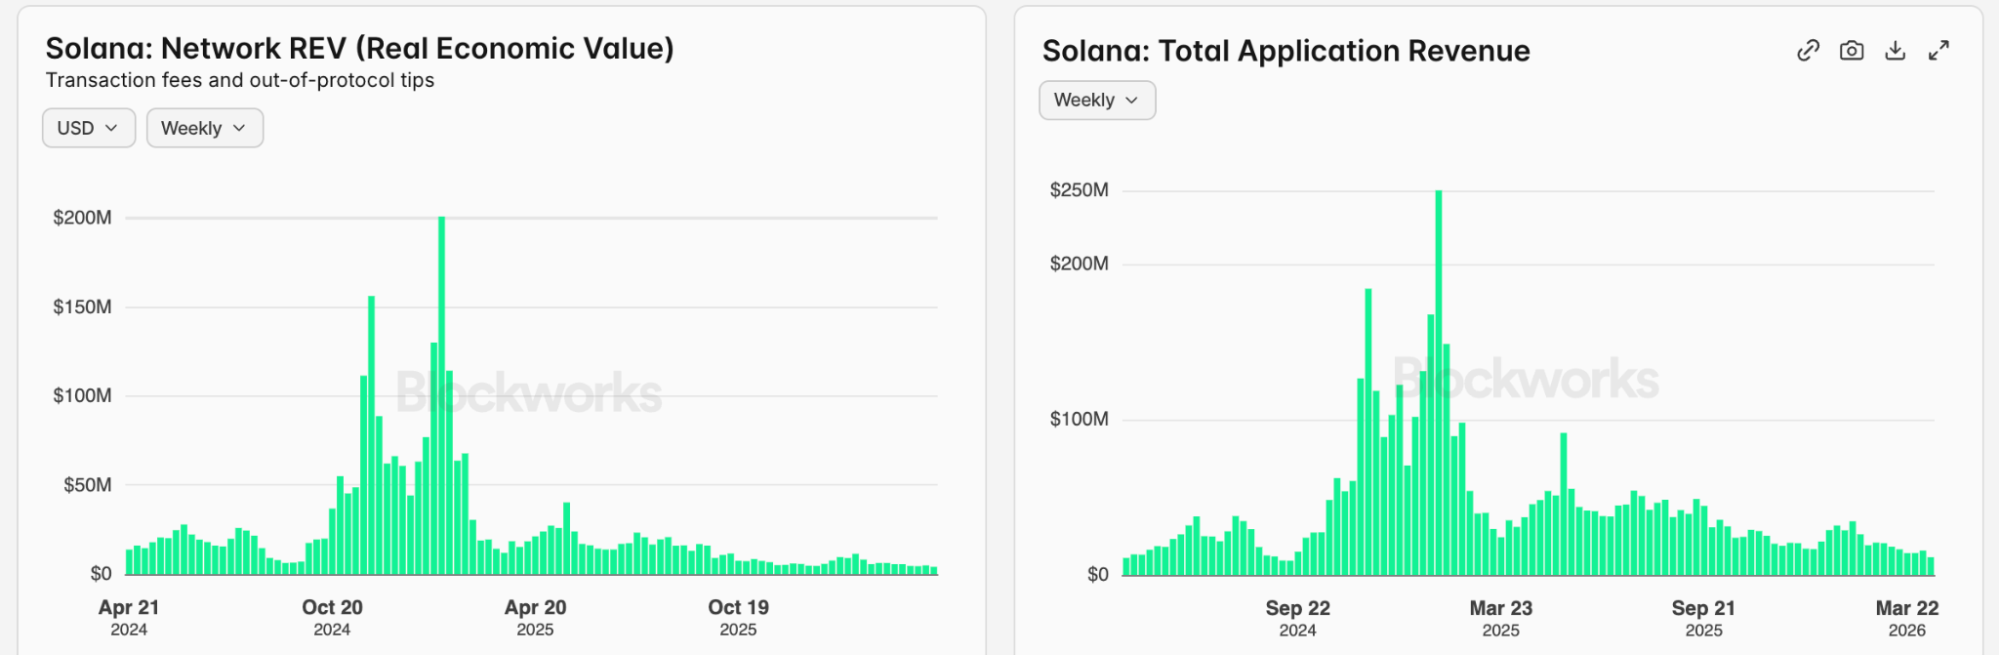
Task: Click the $250M y-axis label on Application Revenue
Action: pyautogui.click(x=1079, y=190)
